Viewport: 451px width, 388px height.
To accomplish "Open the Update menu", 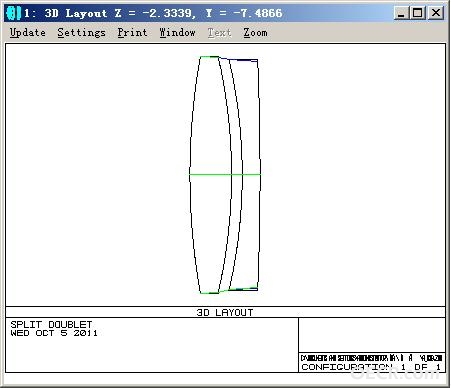I will click(28, 33).
